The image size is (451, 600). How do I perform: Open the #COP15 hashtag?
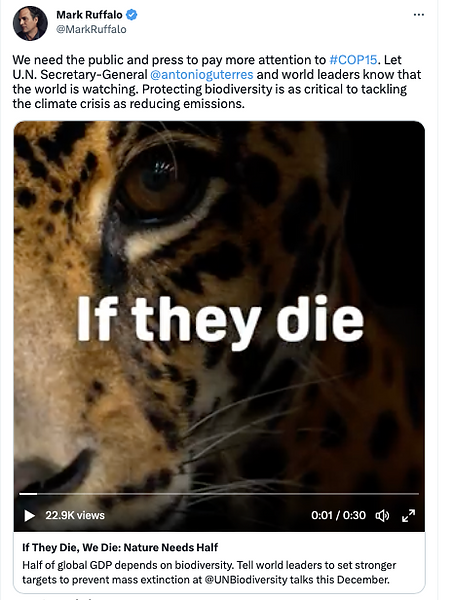[x=353, y=60]
